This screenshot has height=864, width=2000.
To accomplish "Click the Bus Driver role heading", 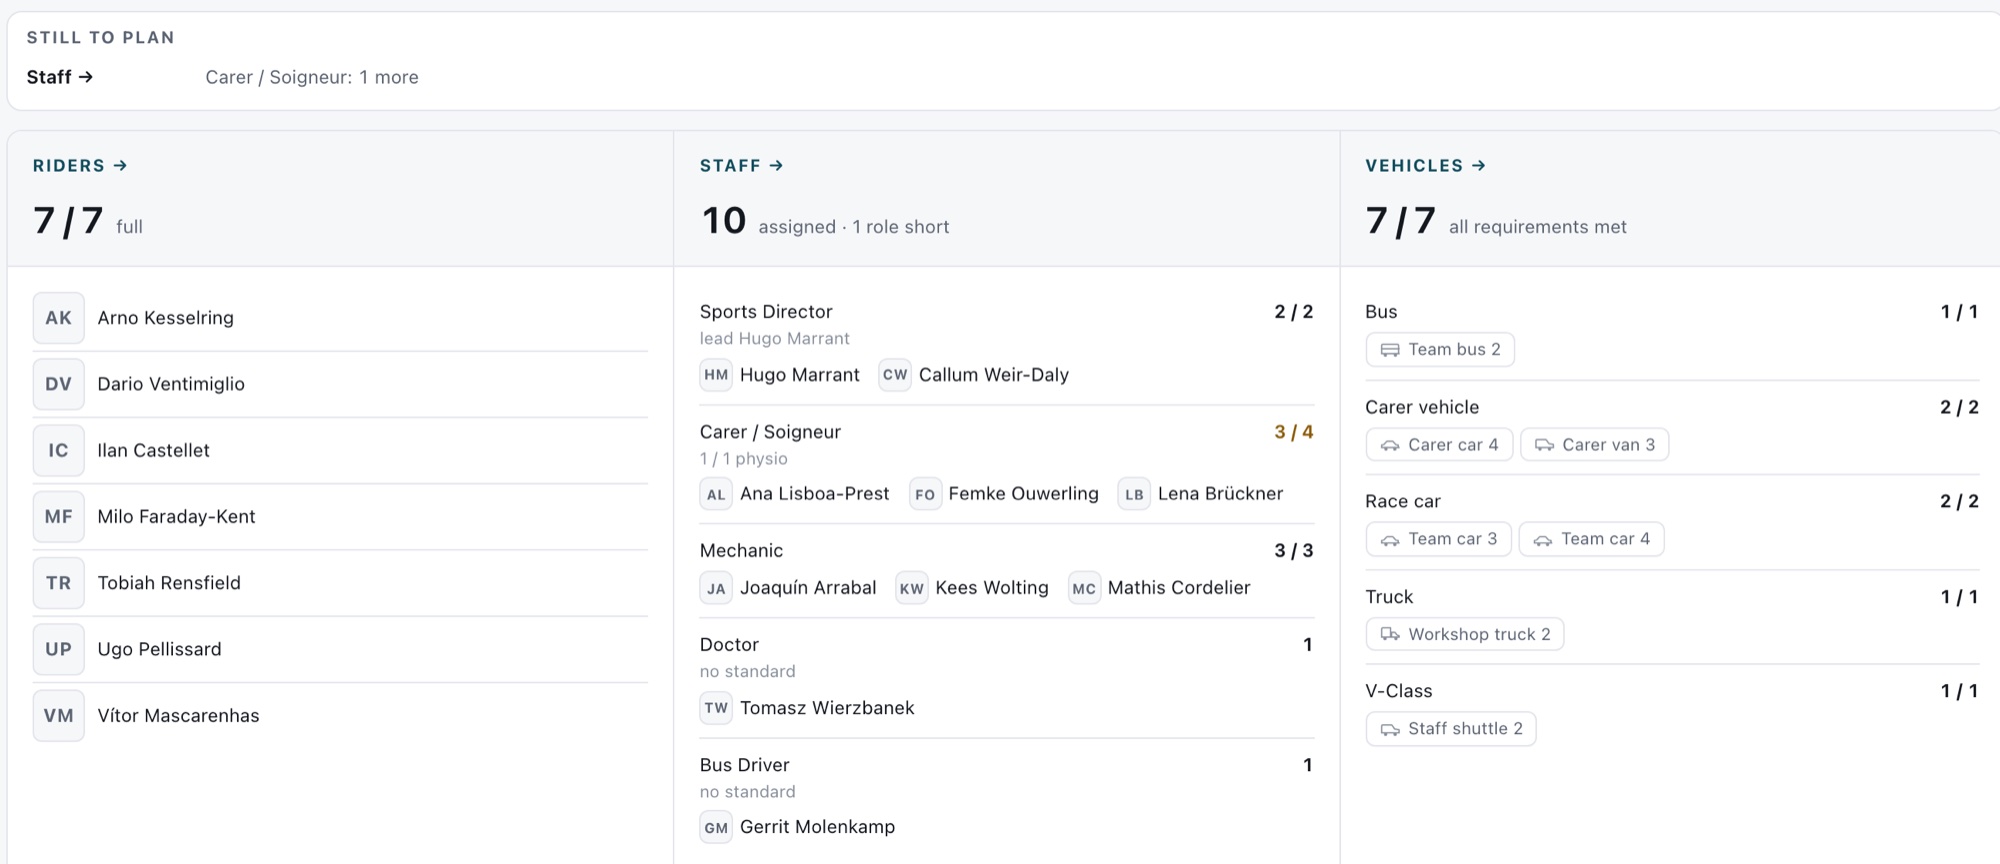I will pos(745,765).
